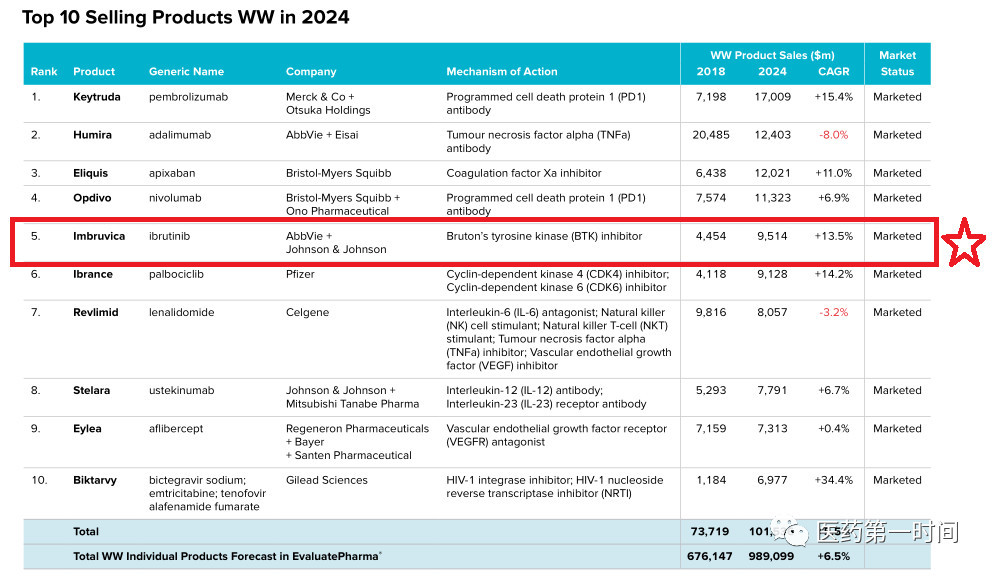Screen dimensions: 992x576
Task: Select the Ibrance product name
Action: tap(92, 274)
